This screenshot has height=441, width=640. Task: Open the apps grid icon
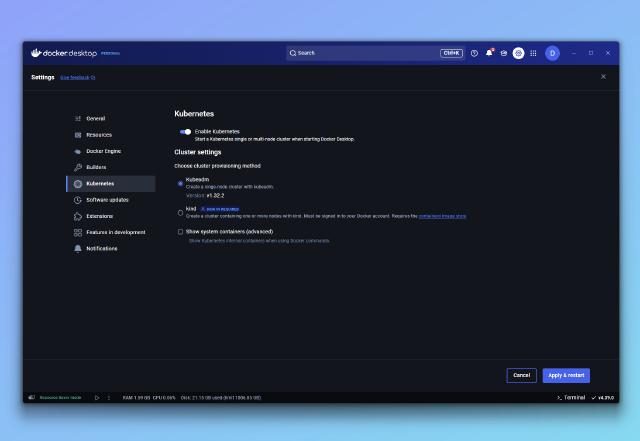point(533,53)
